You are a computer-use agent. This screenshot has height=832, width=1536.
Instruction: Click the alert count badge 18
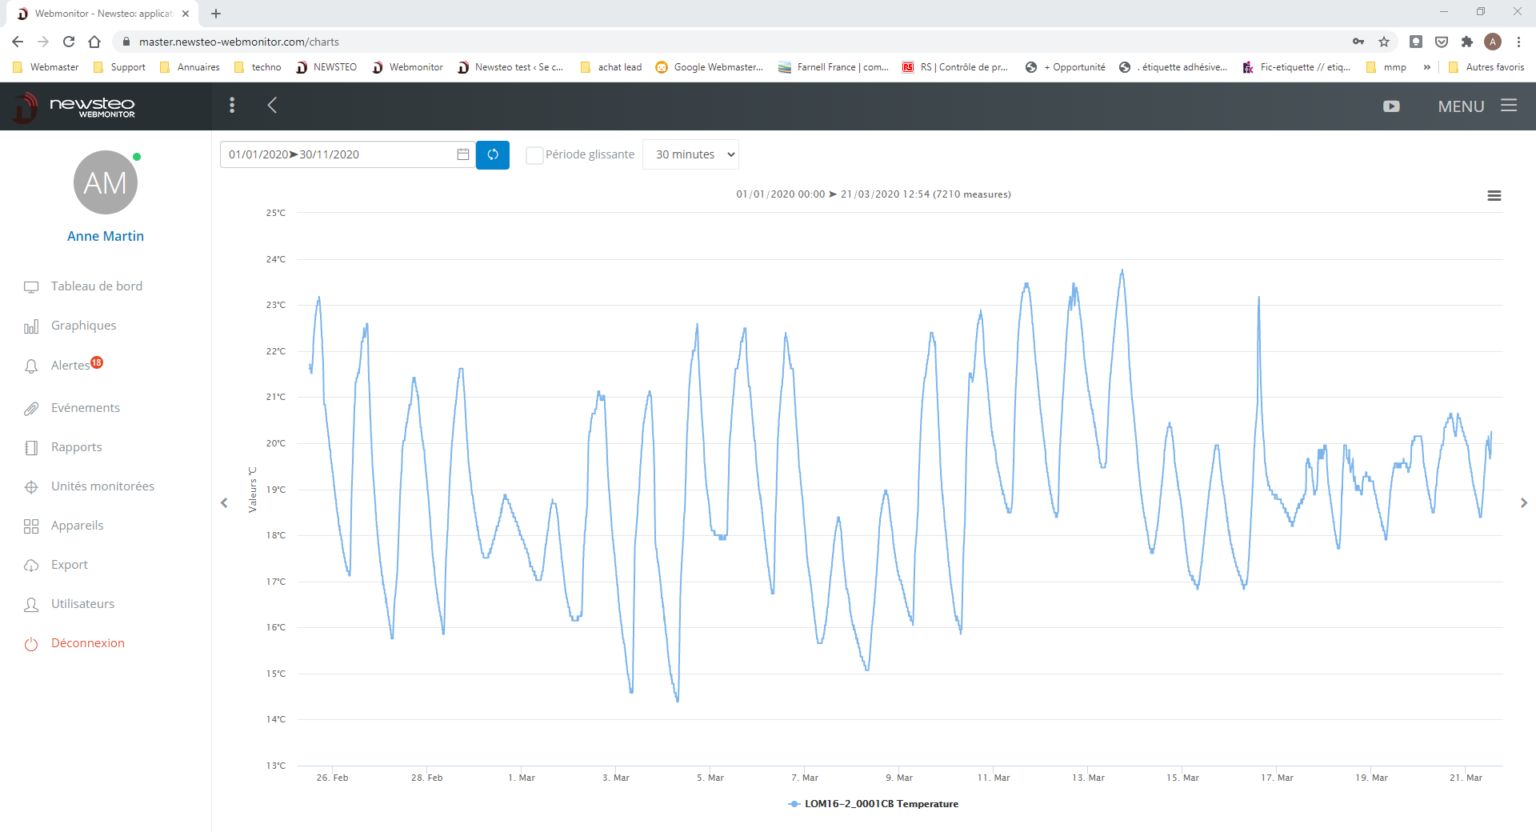click(97, 362)
